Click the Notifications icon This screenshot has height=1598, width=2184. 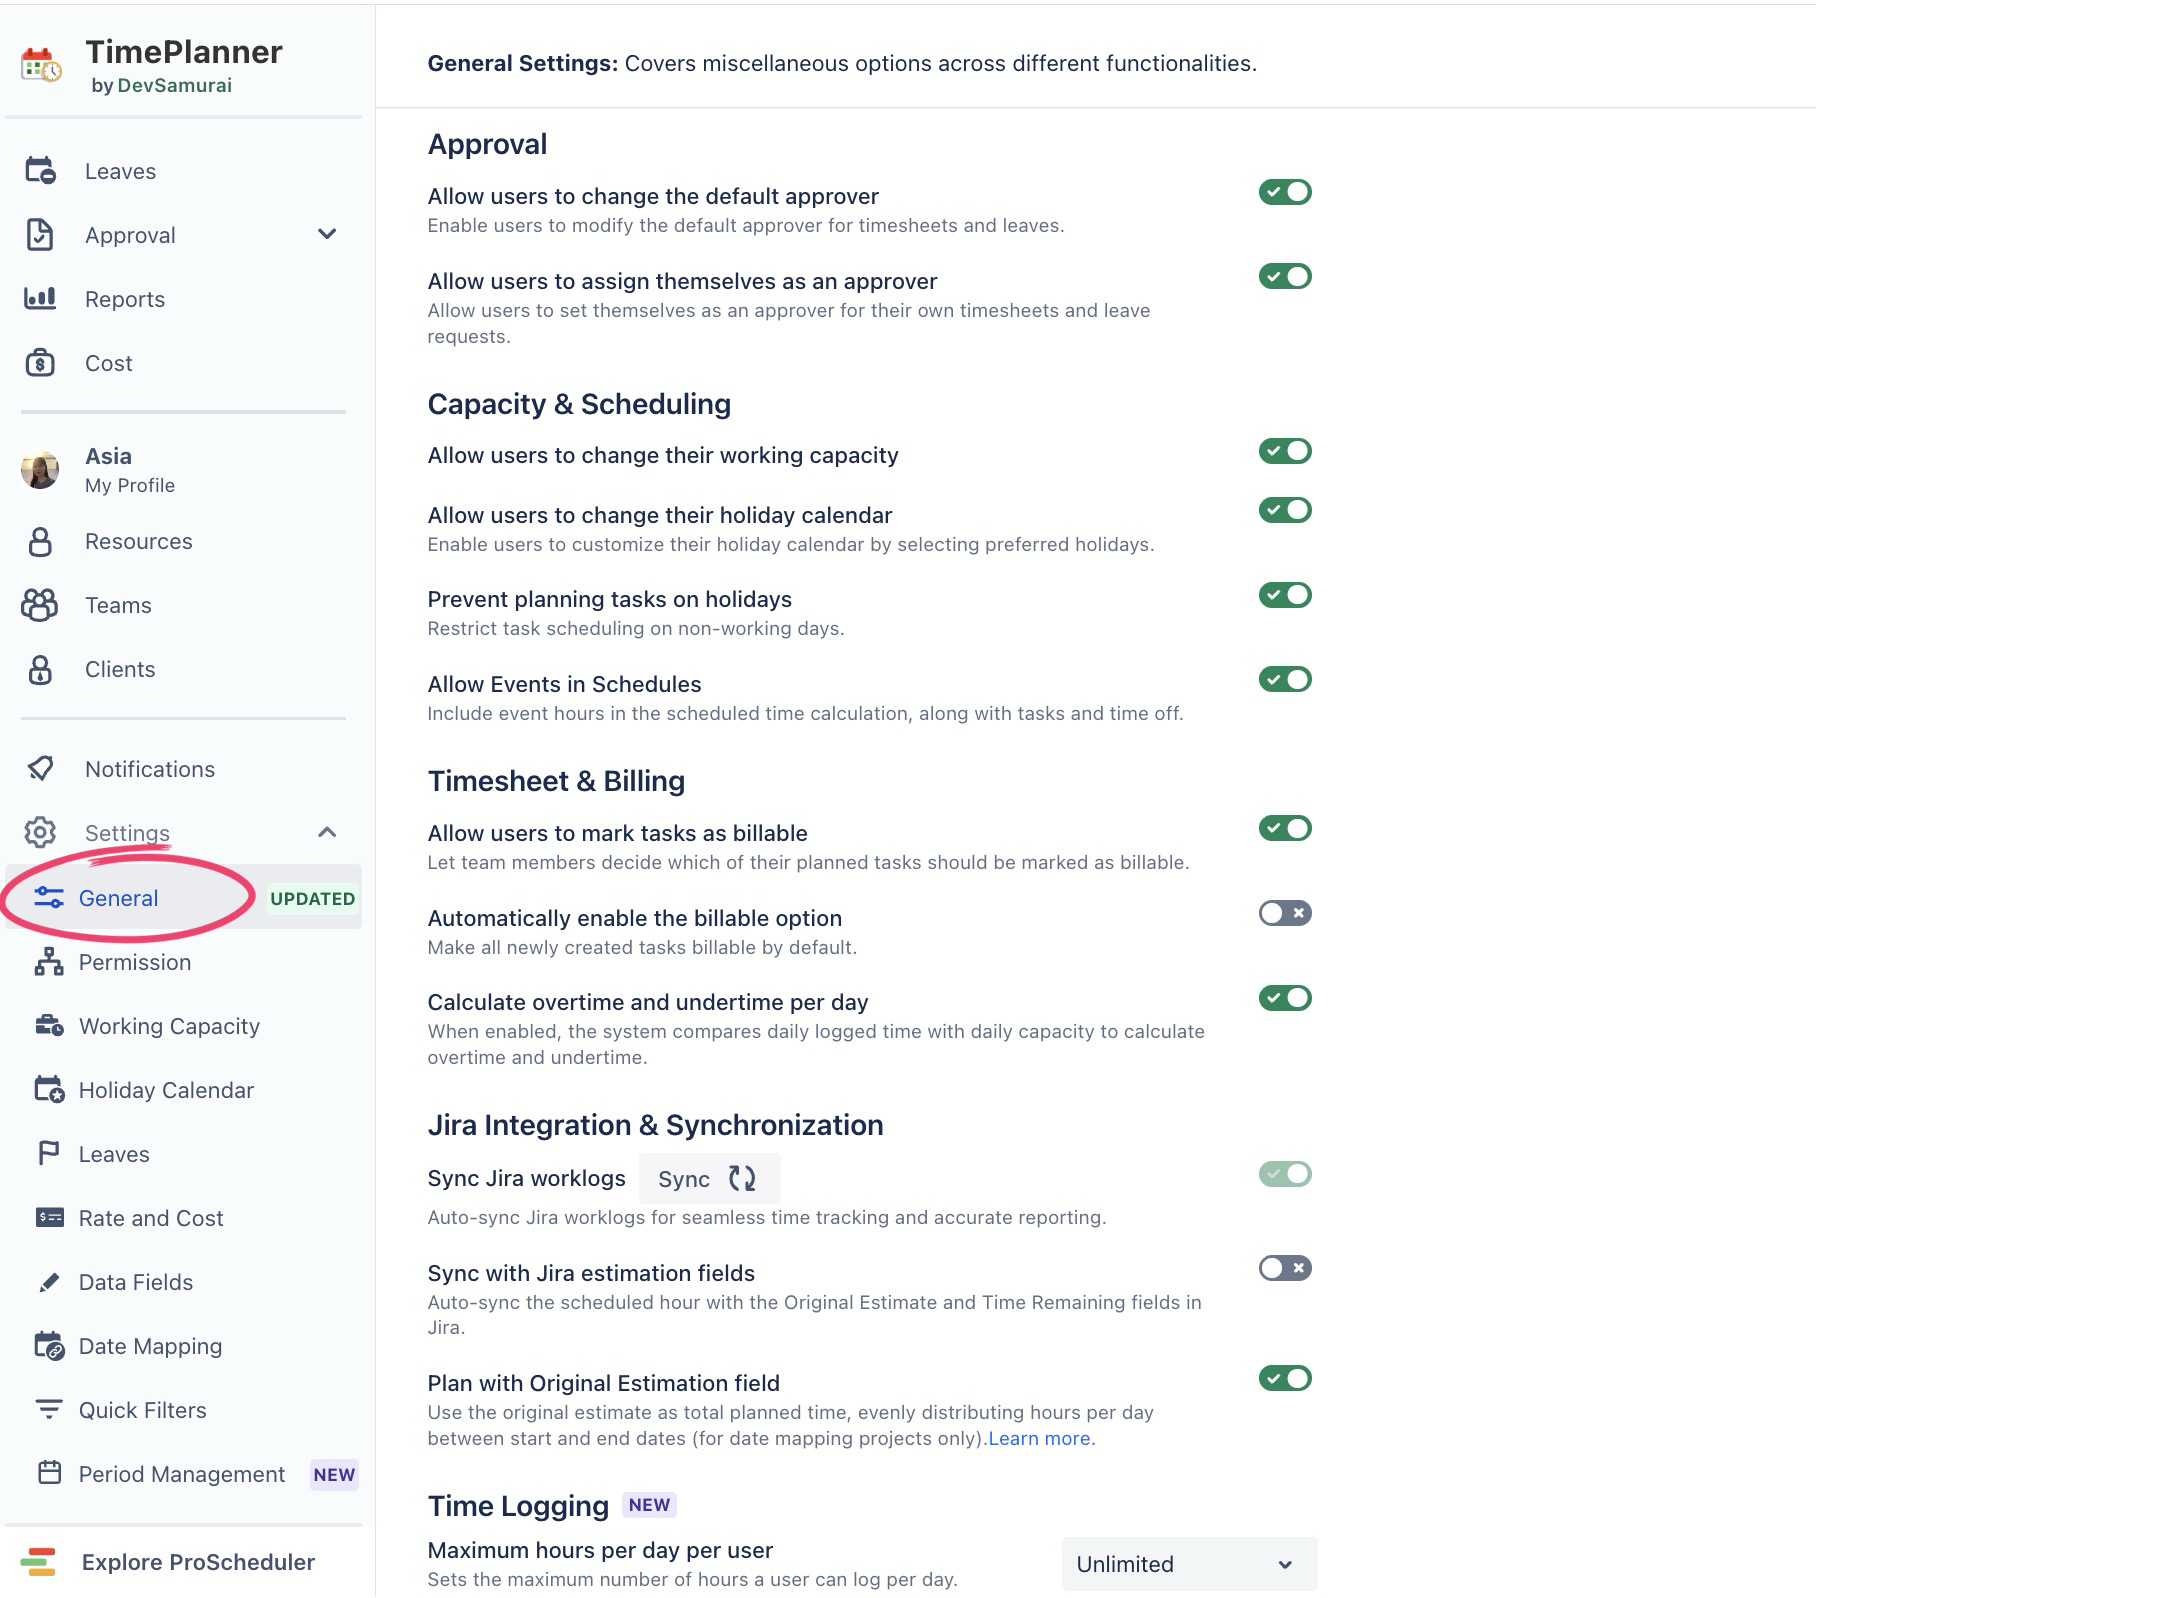pos(40,768)
